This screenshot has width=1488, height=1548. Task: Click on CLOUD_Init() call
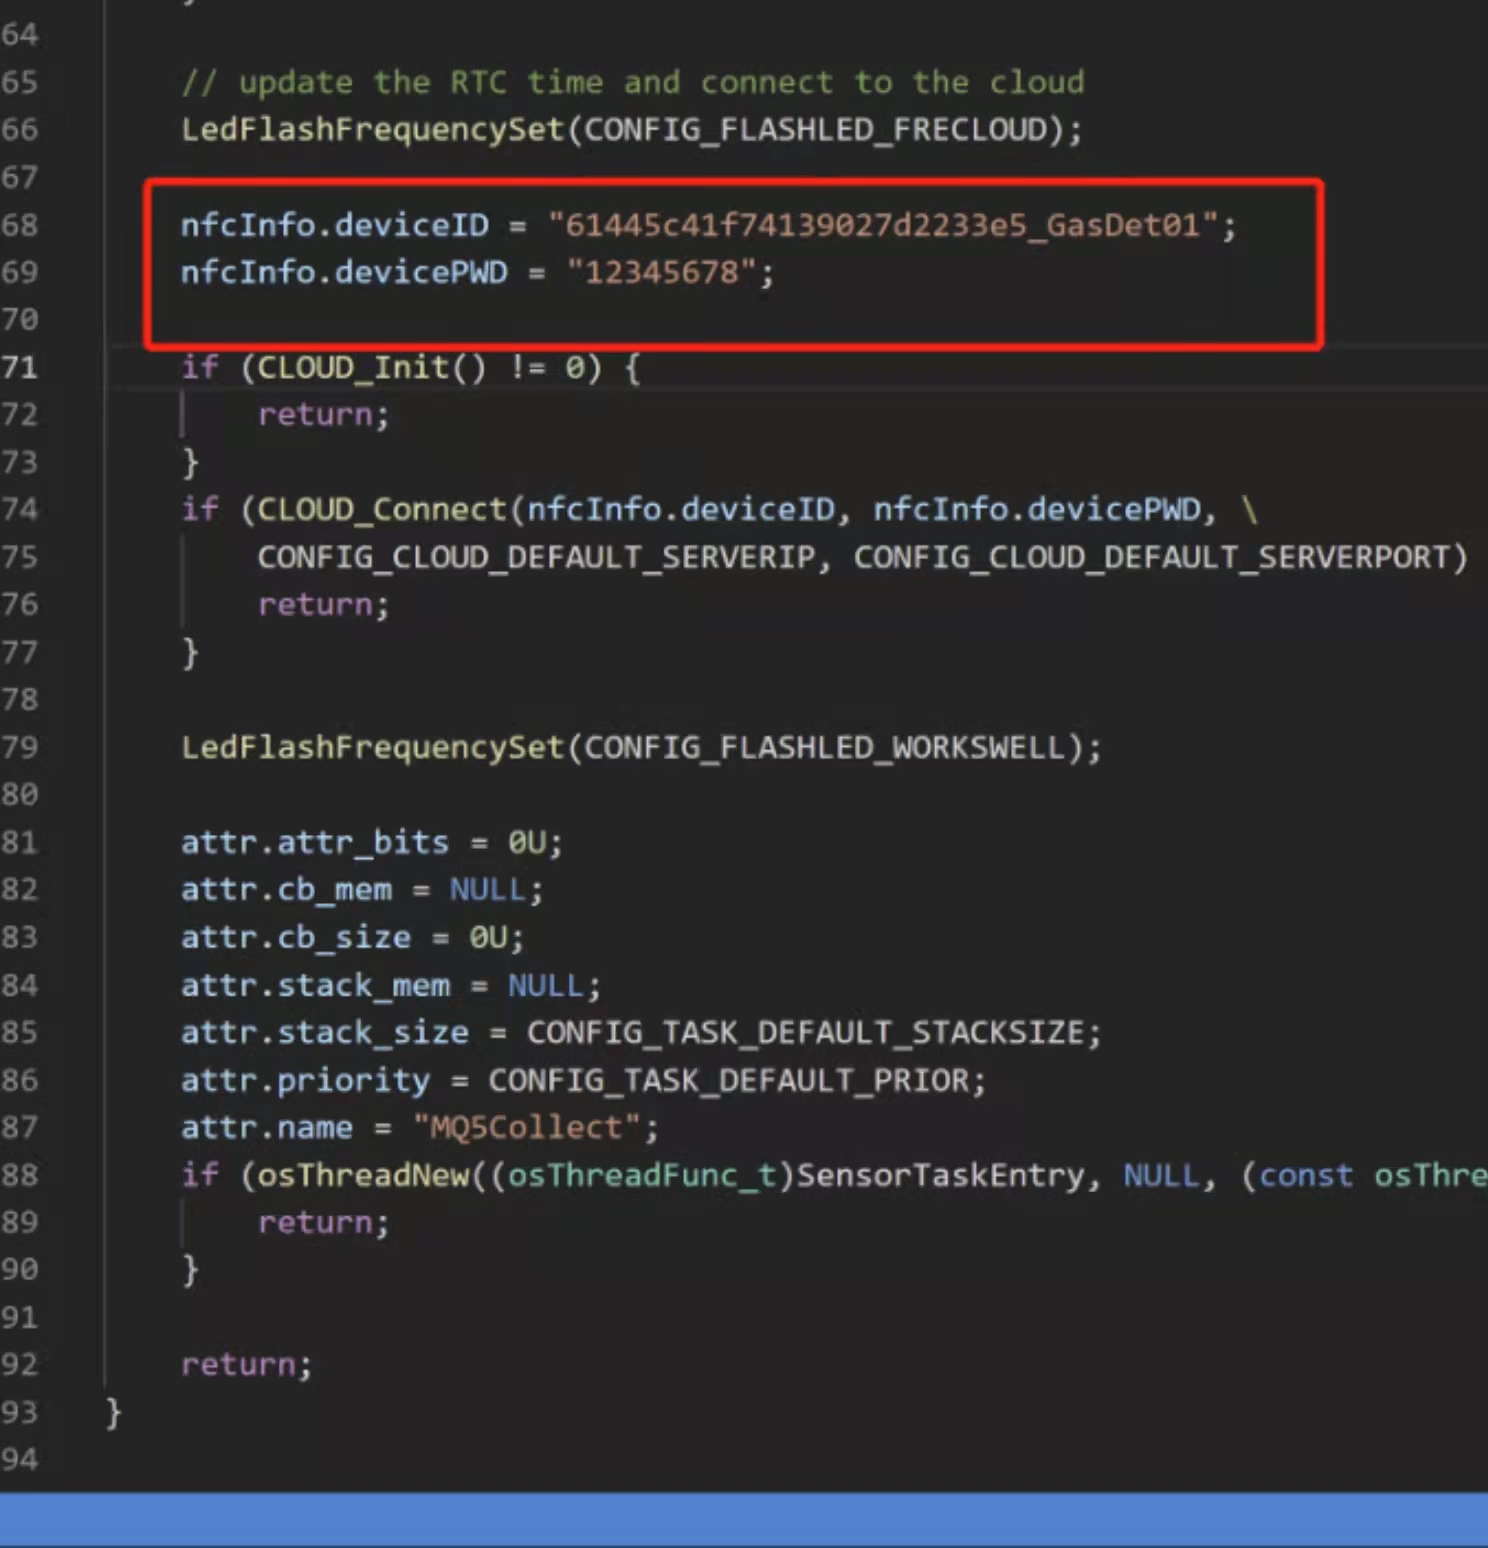(371, 368)
